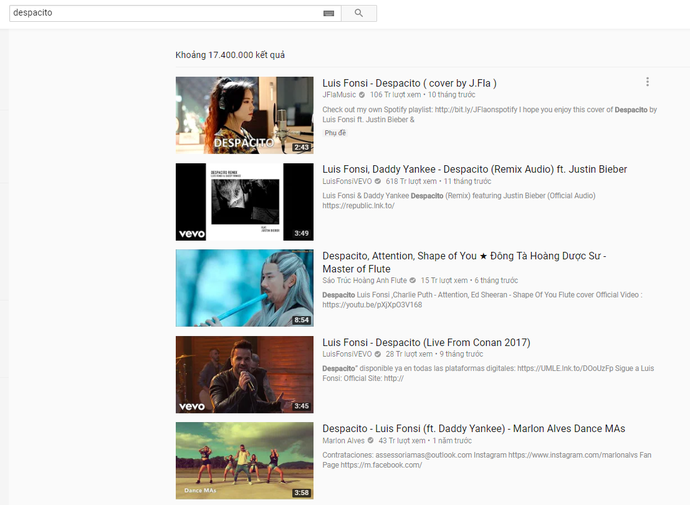690x505 pixels.
Task: Click '15 Tr lượt xem' view count
Action: tap(444, 280)
